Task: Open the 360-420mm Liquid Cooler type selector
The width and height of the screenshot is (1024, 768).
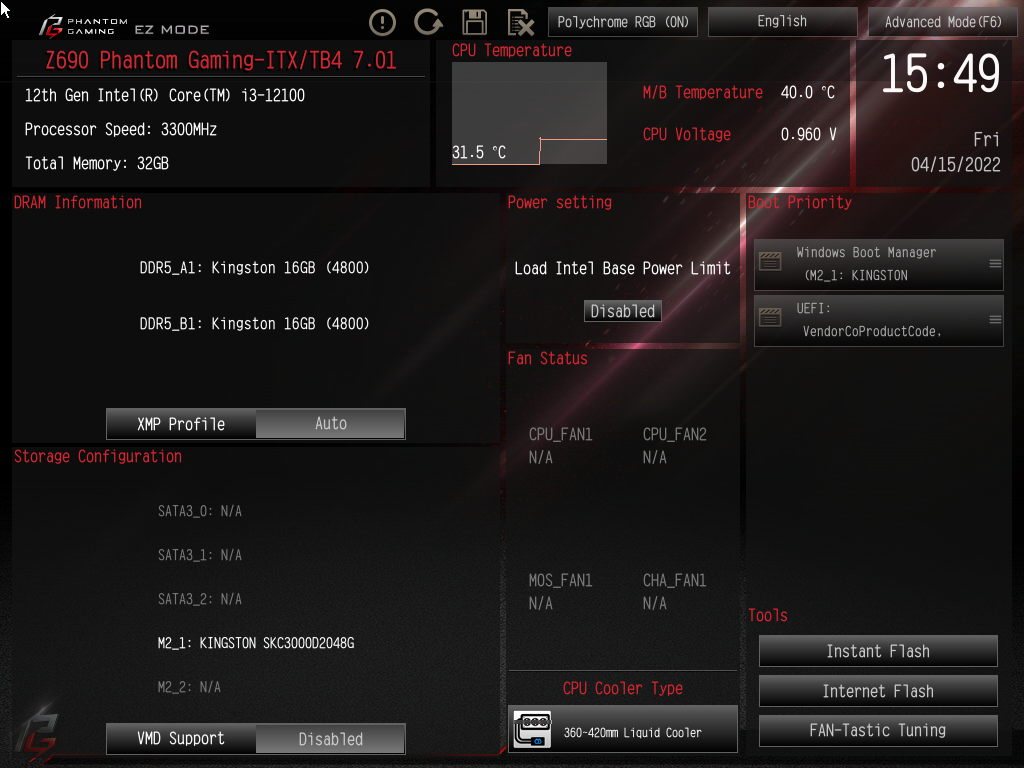Action: pyautogui.click(x=623, y=729)
